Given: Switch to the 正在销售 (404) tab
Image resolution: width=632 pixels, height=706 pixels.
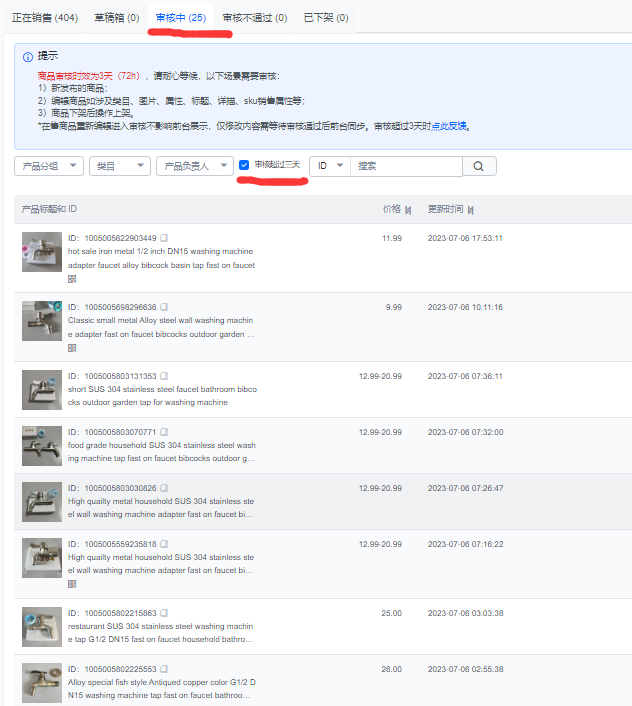Looking at the screenshot, I should click(x=44, y=18).
